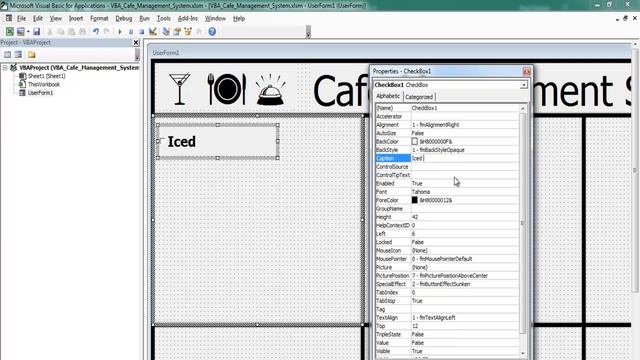Open the Debug menu
This screenshot has width=640, height=360.
(x=123, y=18)
